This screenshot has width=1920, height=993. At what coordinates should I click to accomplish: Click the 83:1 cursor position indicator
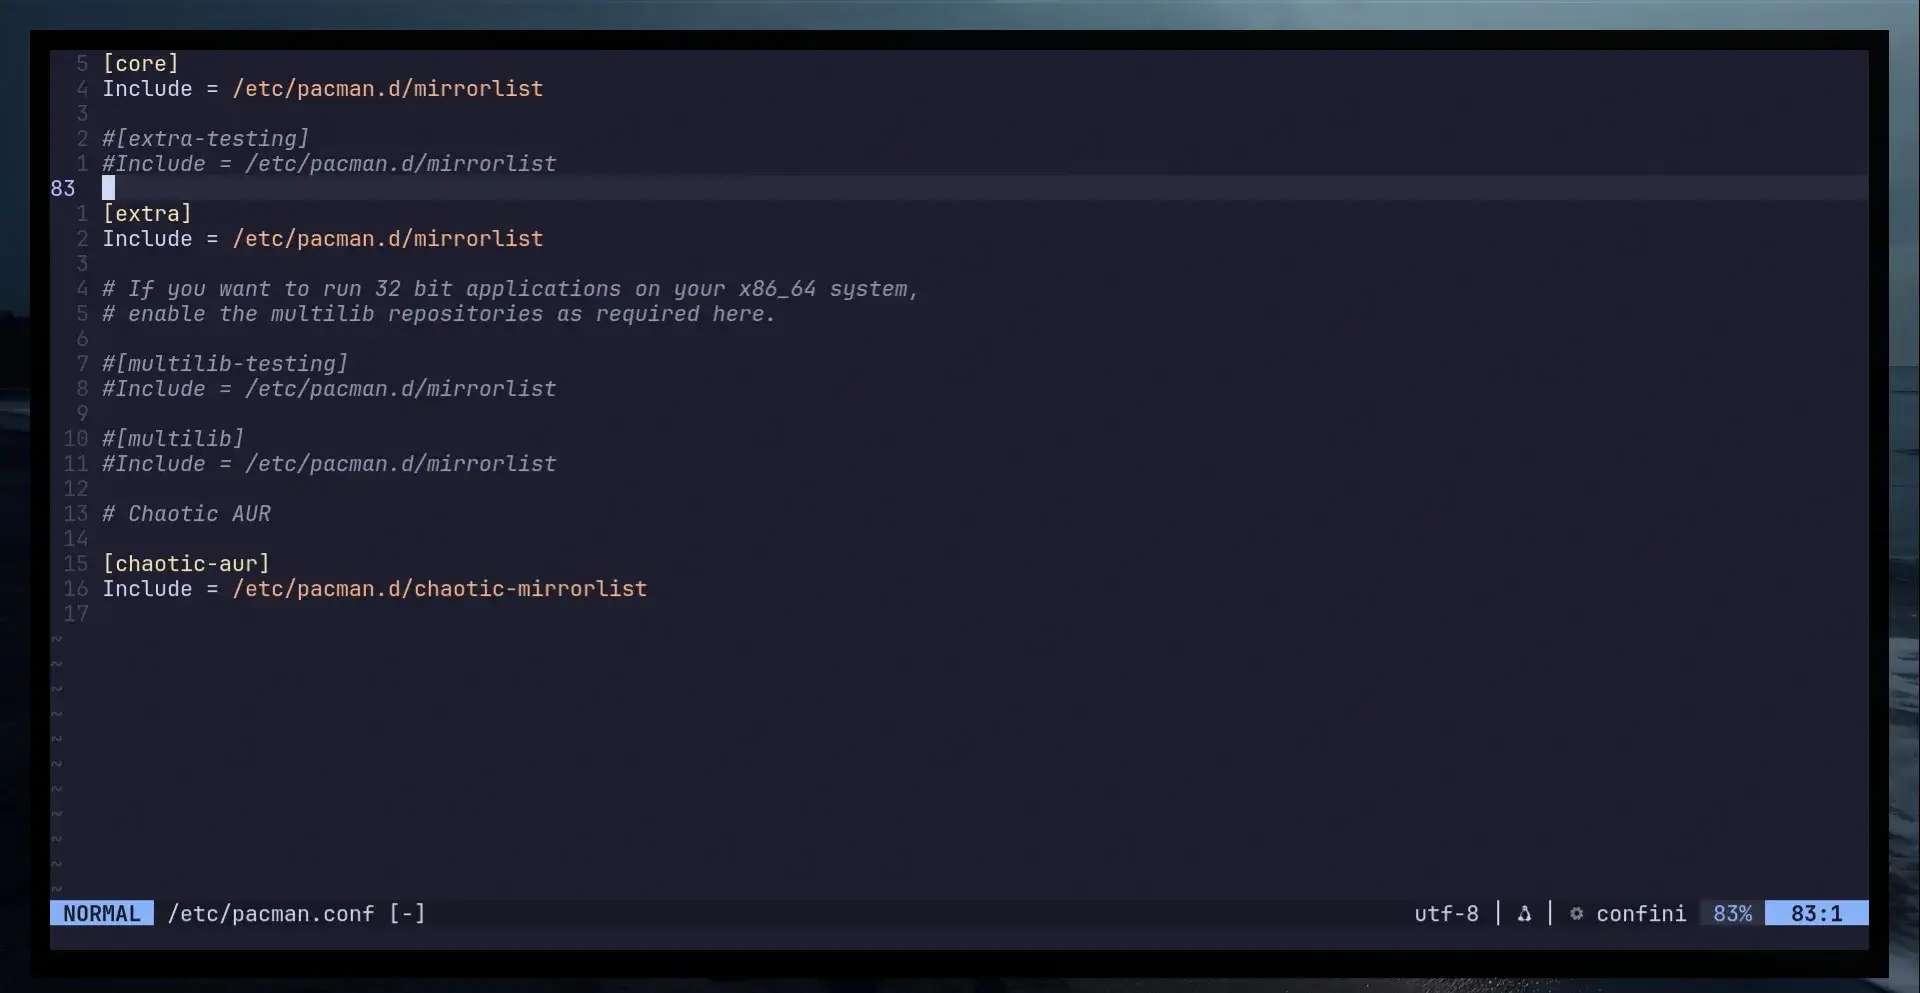pos(1816,913)
